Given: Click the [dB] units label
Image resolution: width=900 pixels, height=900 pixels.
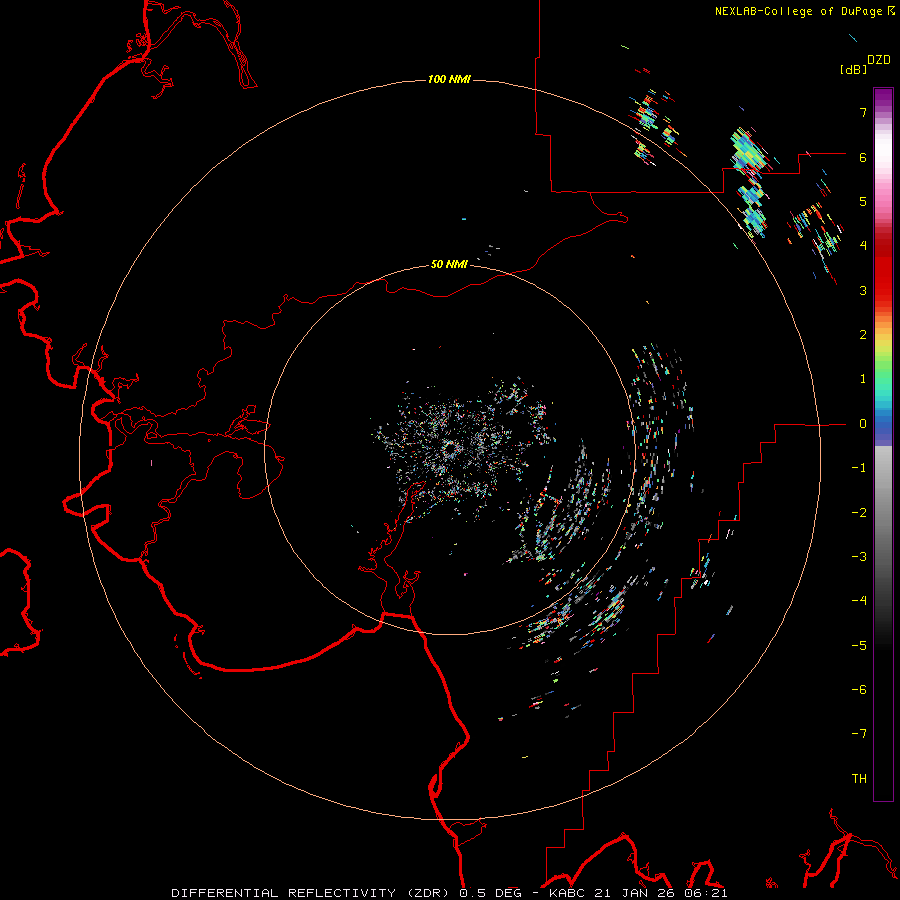Looking at the screenshot, I should tap(853, 69).
